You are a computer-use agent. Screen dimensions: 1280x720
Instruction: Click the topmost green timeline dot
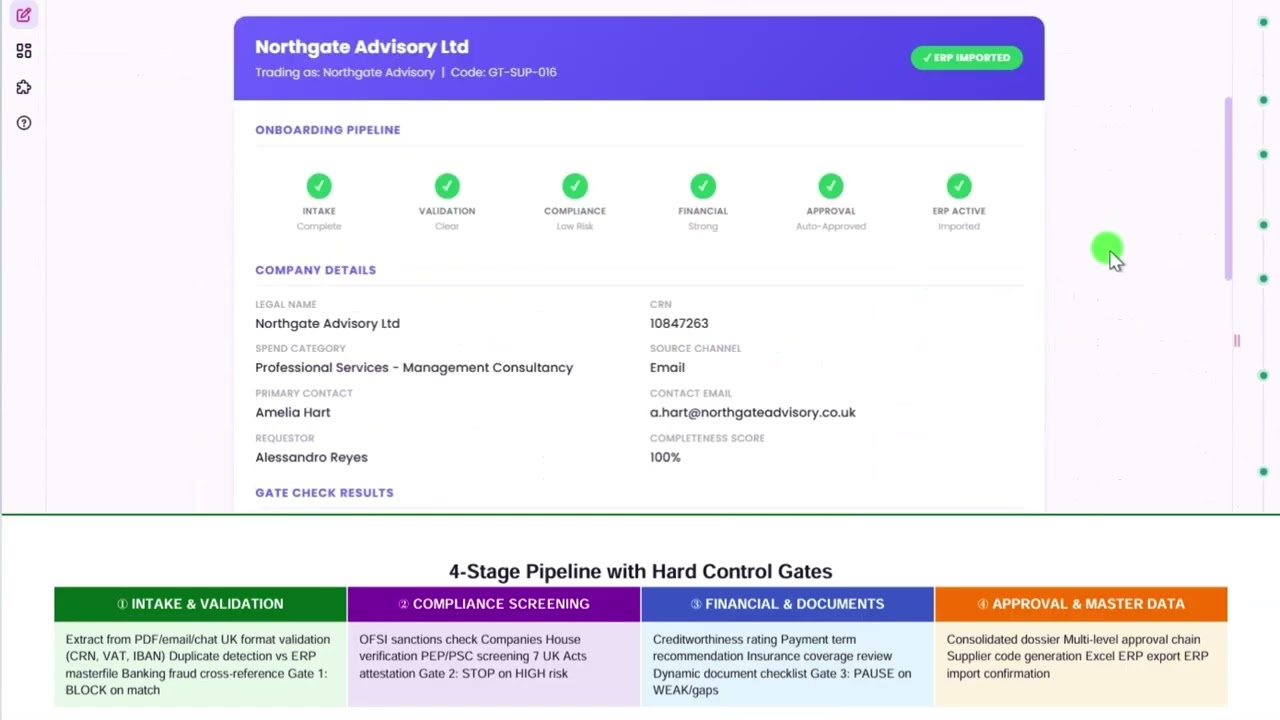click(x=1264, y=23)
